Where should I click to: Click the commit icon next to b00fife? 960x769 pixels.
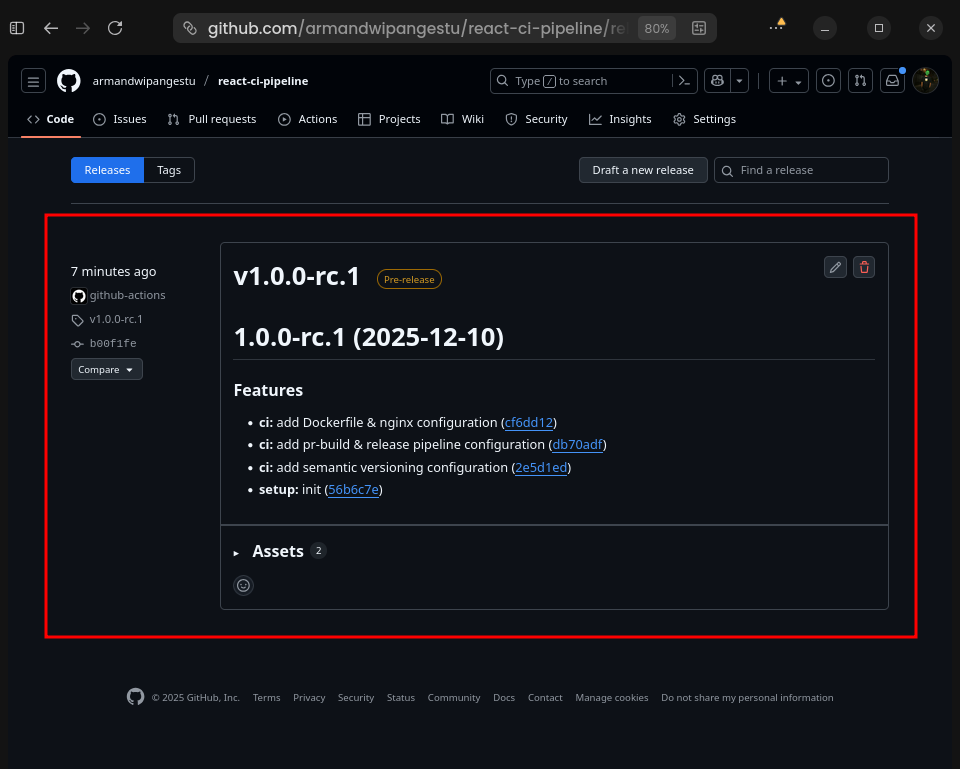point(76,343)
